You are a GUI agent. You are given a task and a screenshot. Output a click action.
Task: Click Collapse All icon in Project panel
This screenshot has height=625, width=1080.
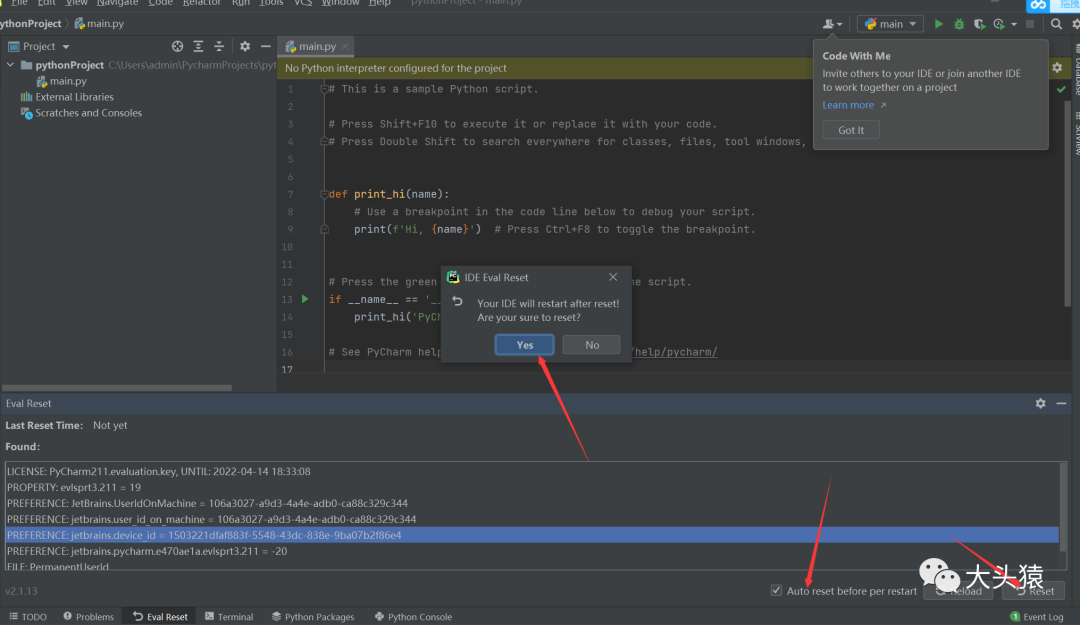pos(219,46)
